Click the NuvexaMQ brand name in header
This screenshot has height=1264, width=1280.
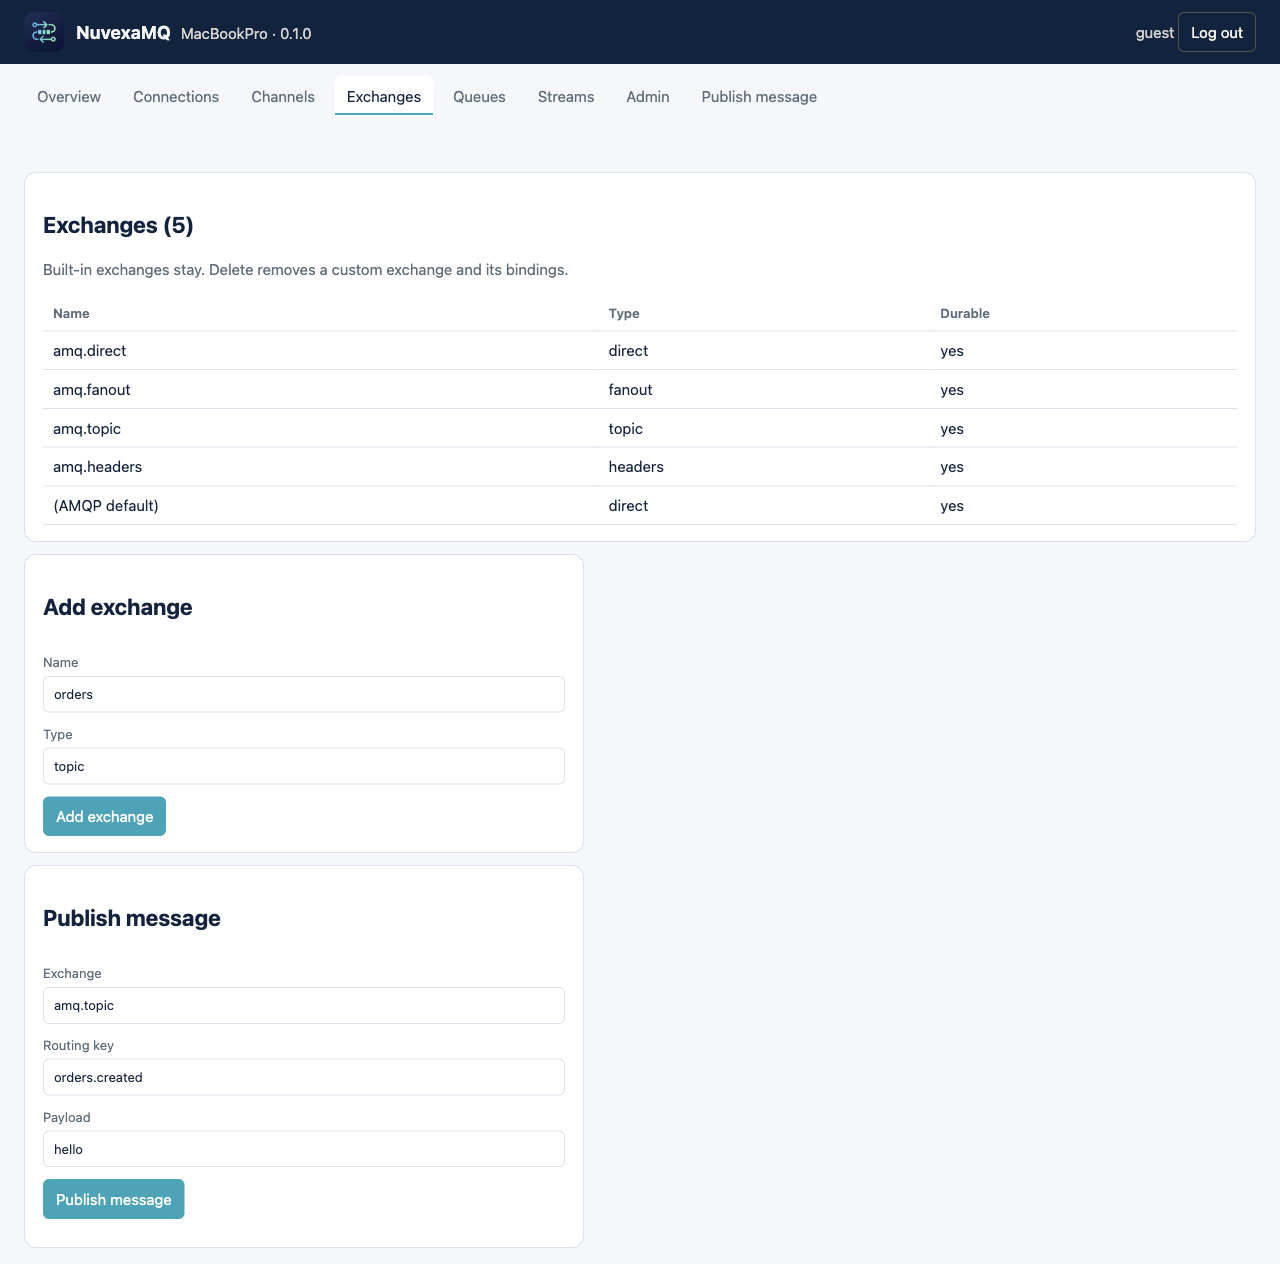(x=123, y=33)
